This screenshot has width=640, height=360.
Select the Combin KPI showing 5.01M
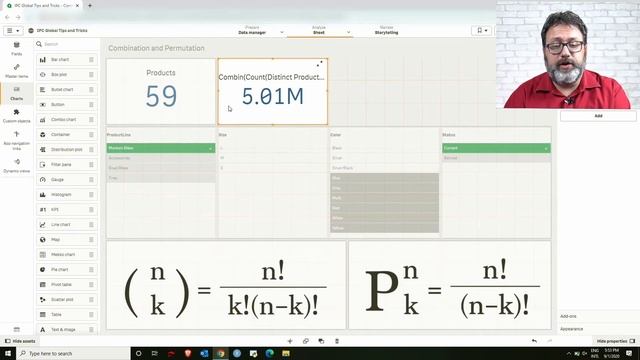pos(273,91)
